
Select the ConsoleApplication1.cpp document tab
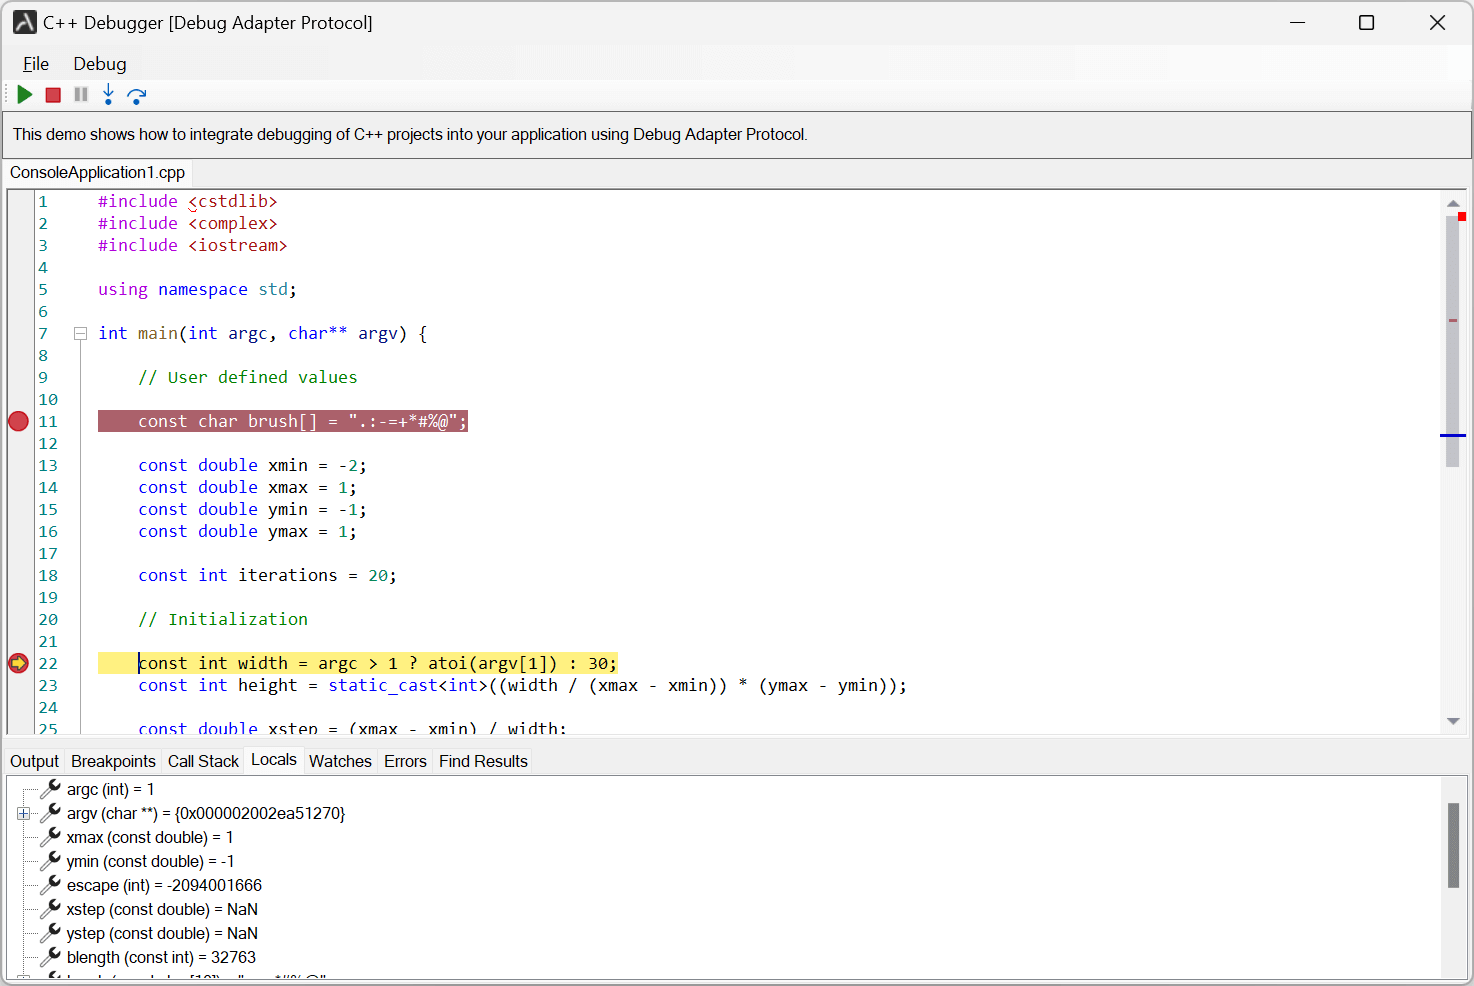[97, 173]
